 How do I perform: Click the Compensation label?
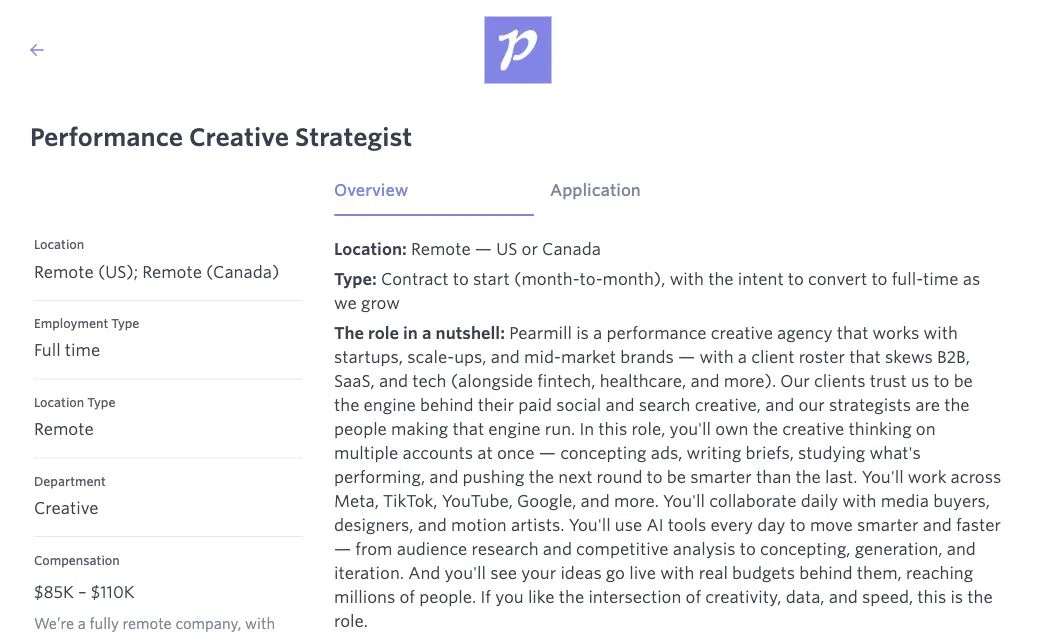coord(77,561)
